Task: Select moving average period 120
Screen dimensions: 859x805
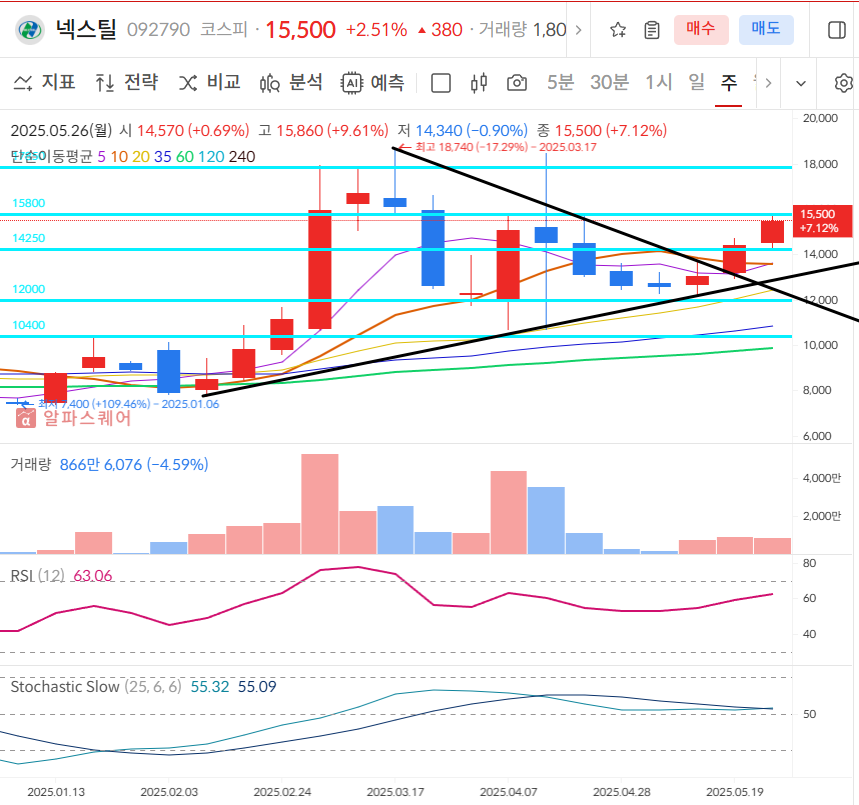Action: pyautogui.click(x=211, y=157)
